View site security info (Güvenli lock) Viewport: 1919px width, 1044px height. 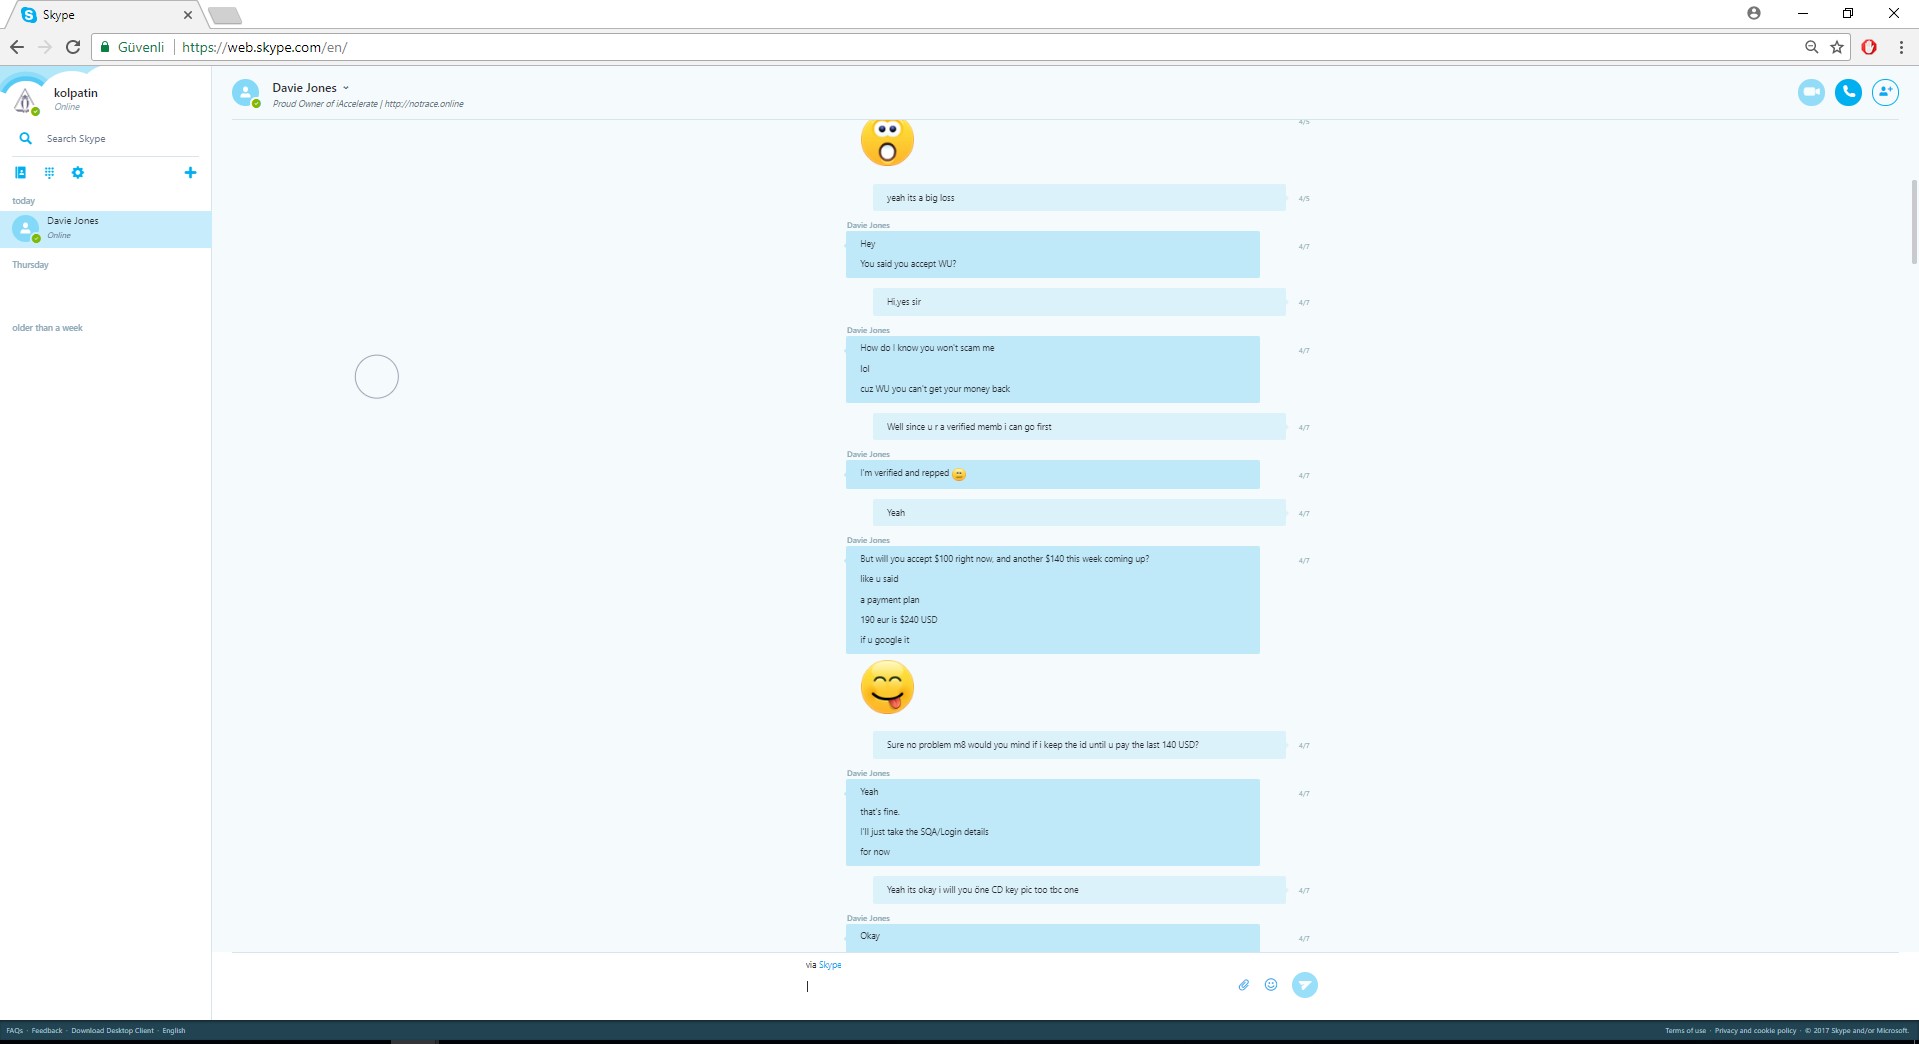132,47
